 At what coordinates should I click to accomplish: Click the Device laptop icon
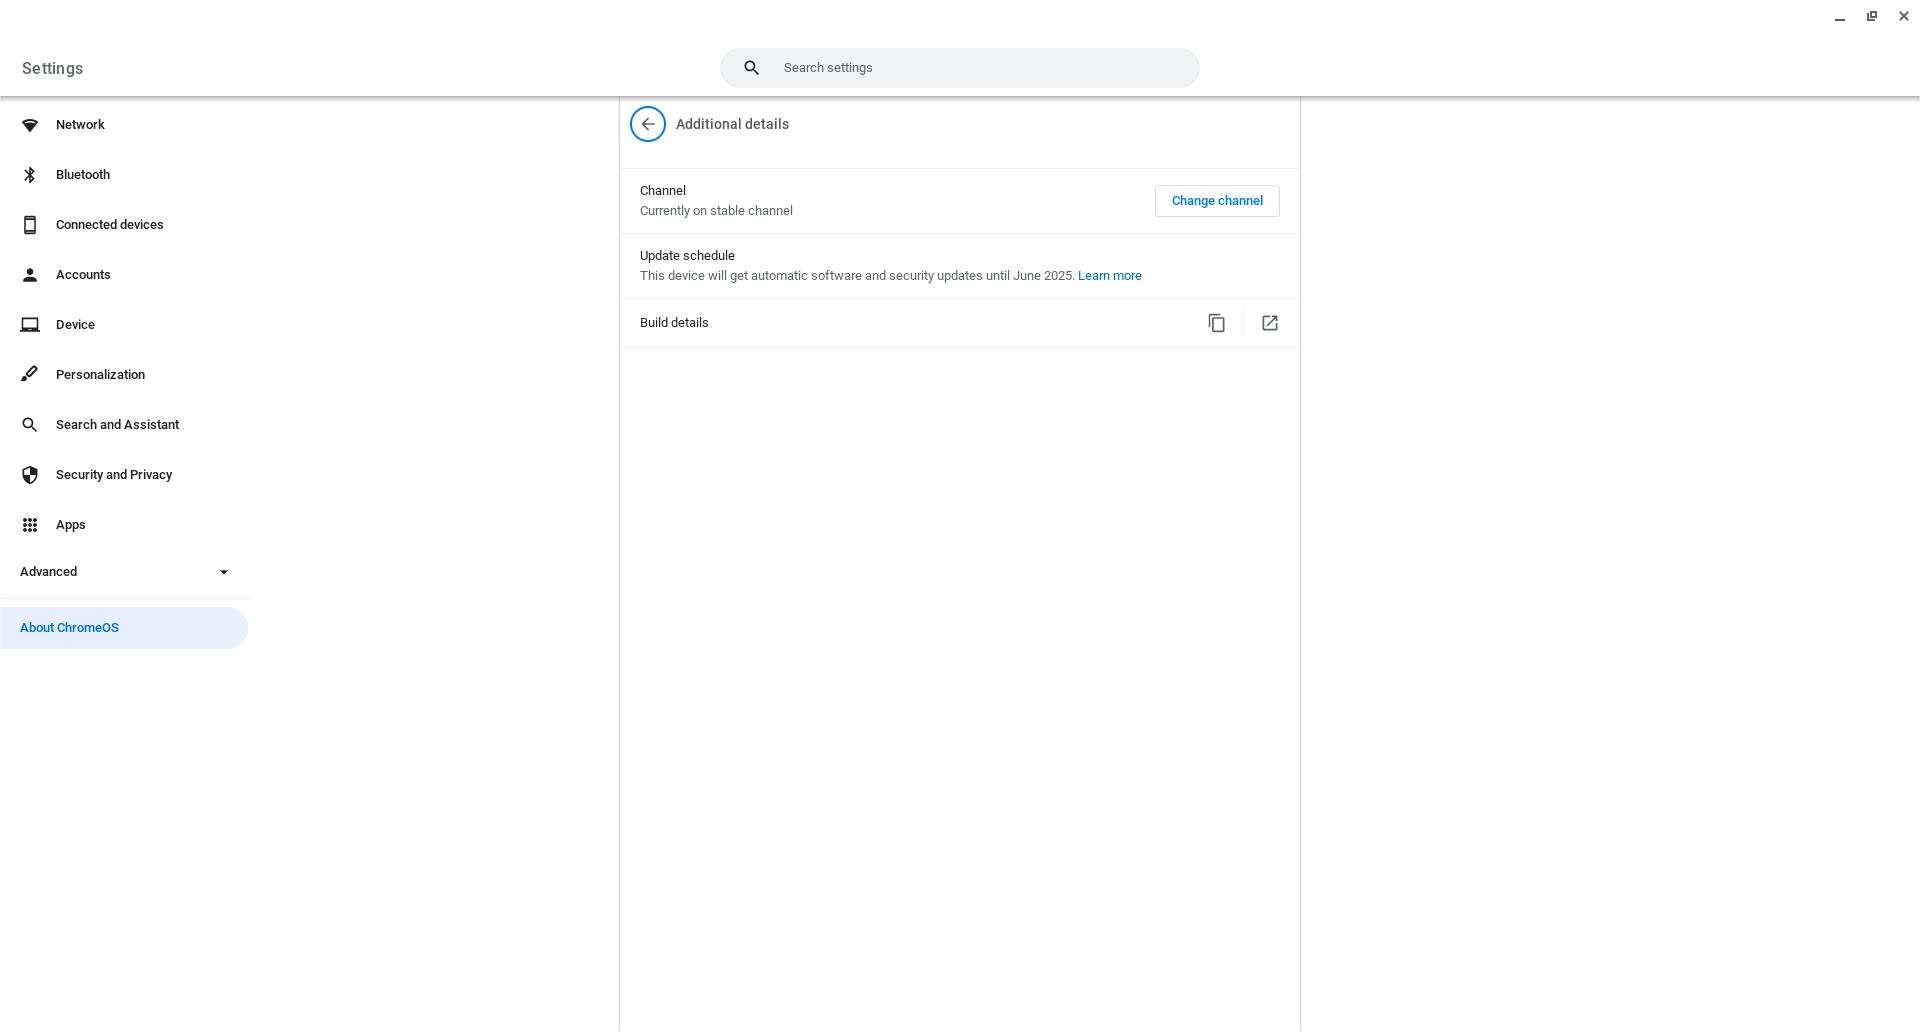30,325
